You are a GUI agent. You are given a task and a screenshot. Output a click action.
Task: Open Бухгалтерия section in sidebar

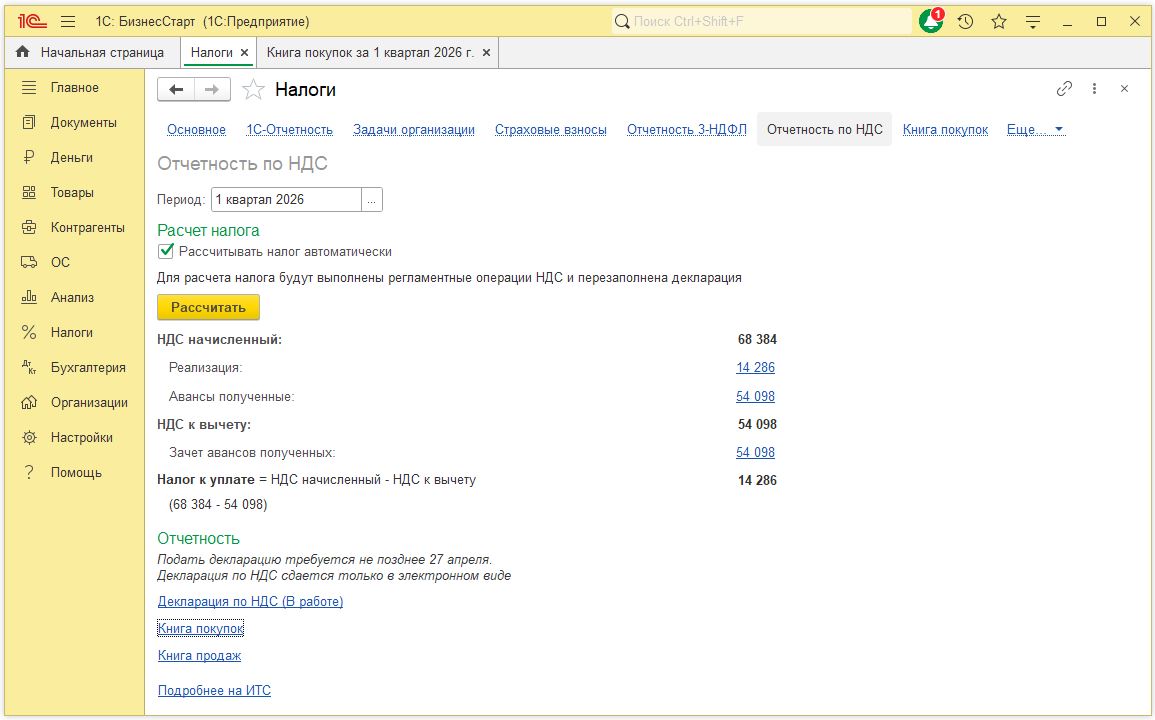pyautogui.click(x=88, y=367)
